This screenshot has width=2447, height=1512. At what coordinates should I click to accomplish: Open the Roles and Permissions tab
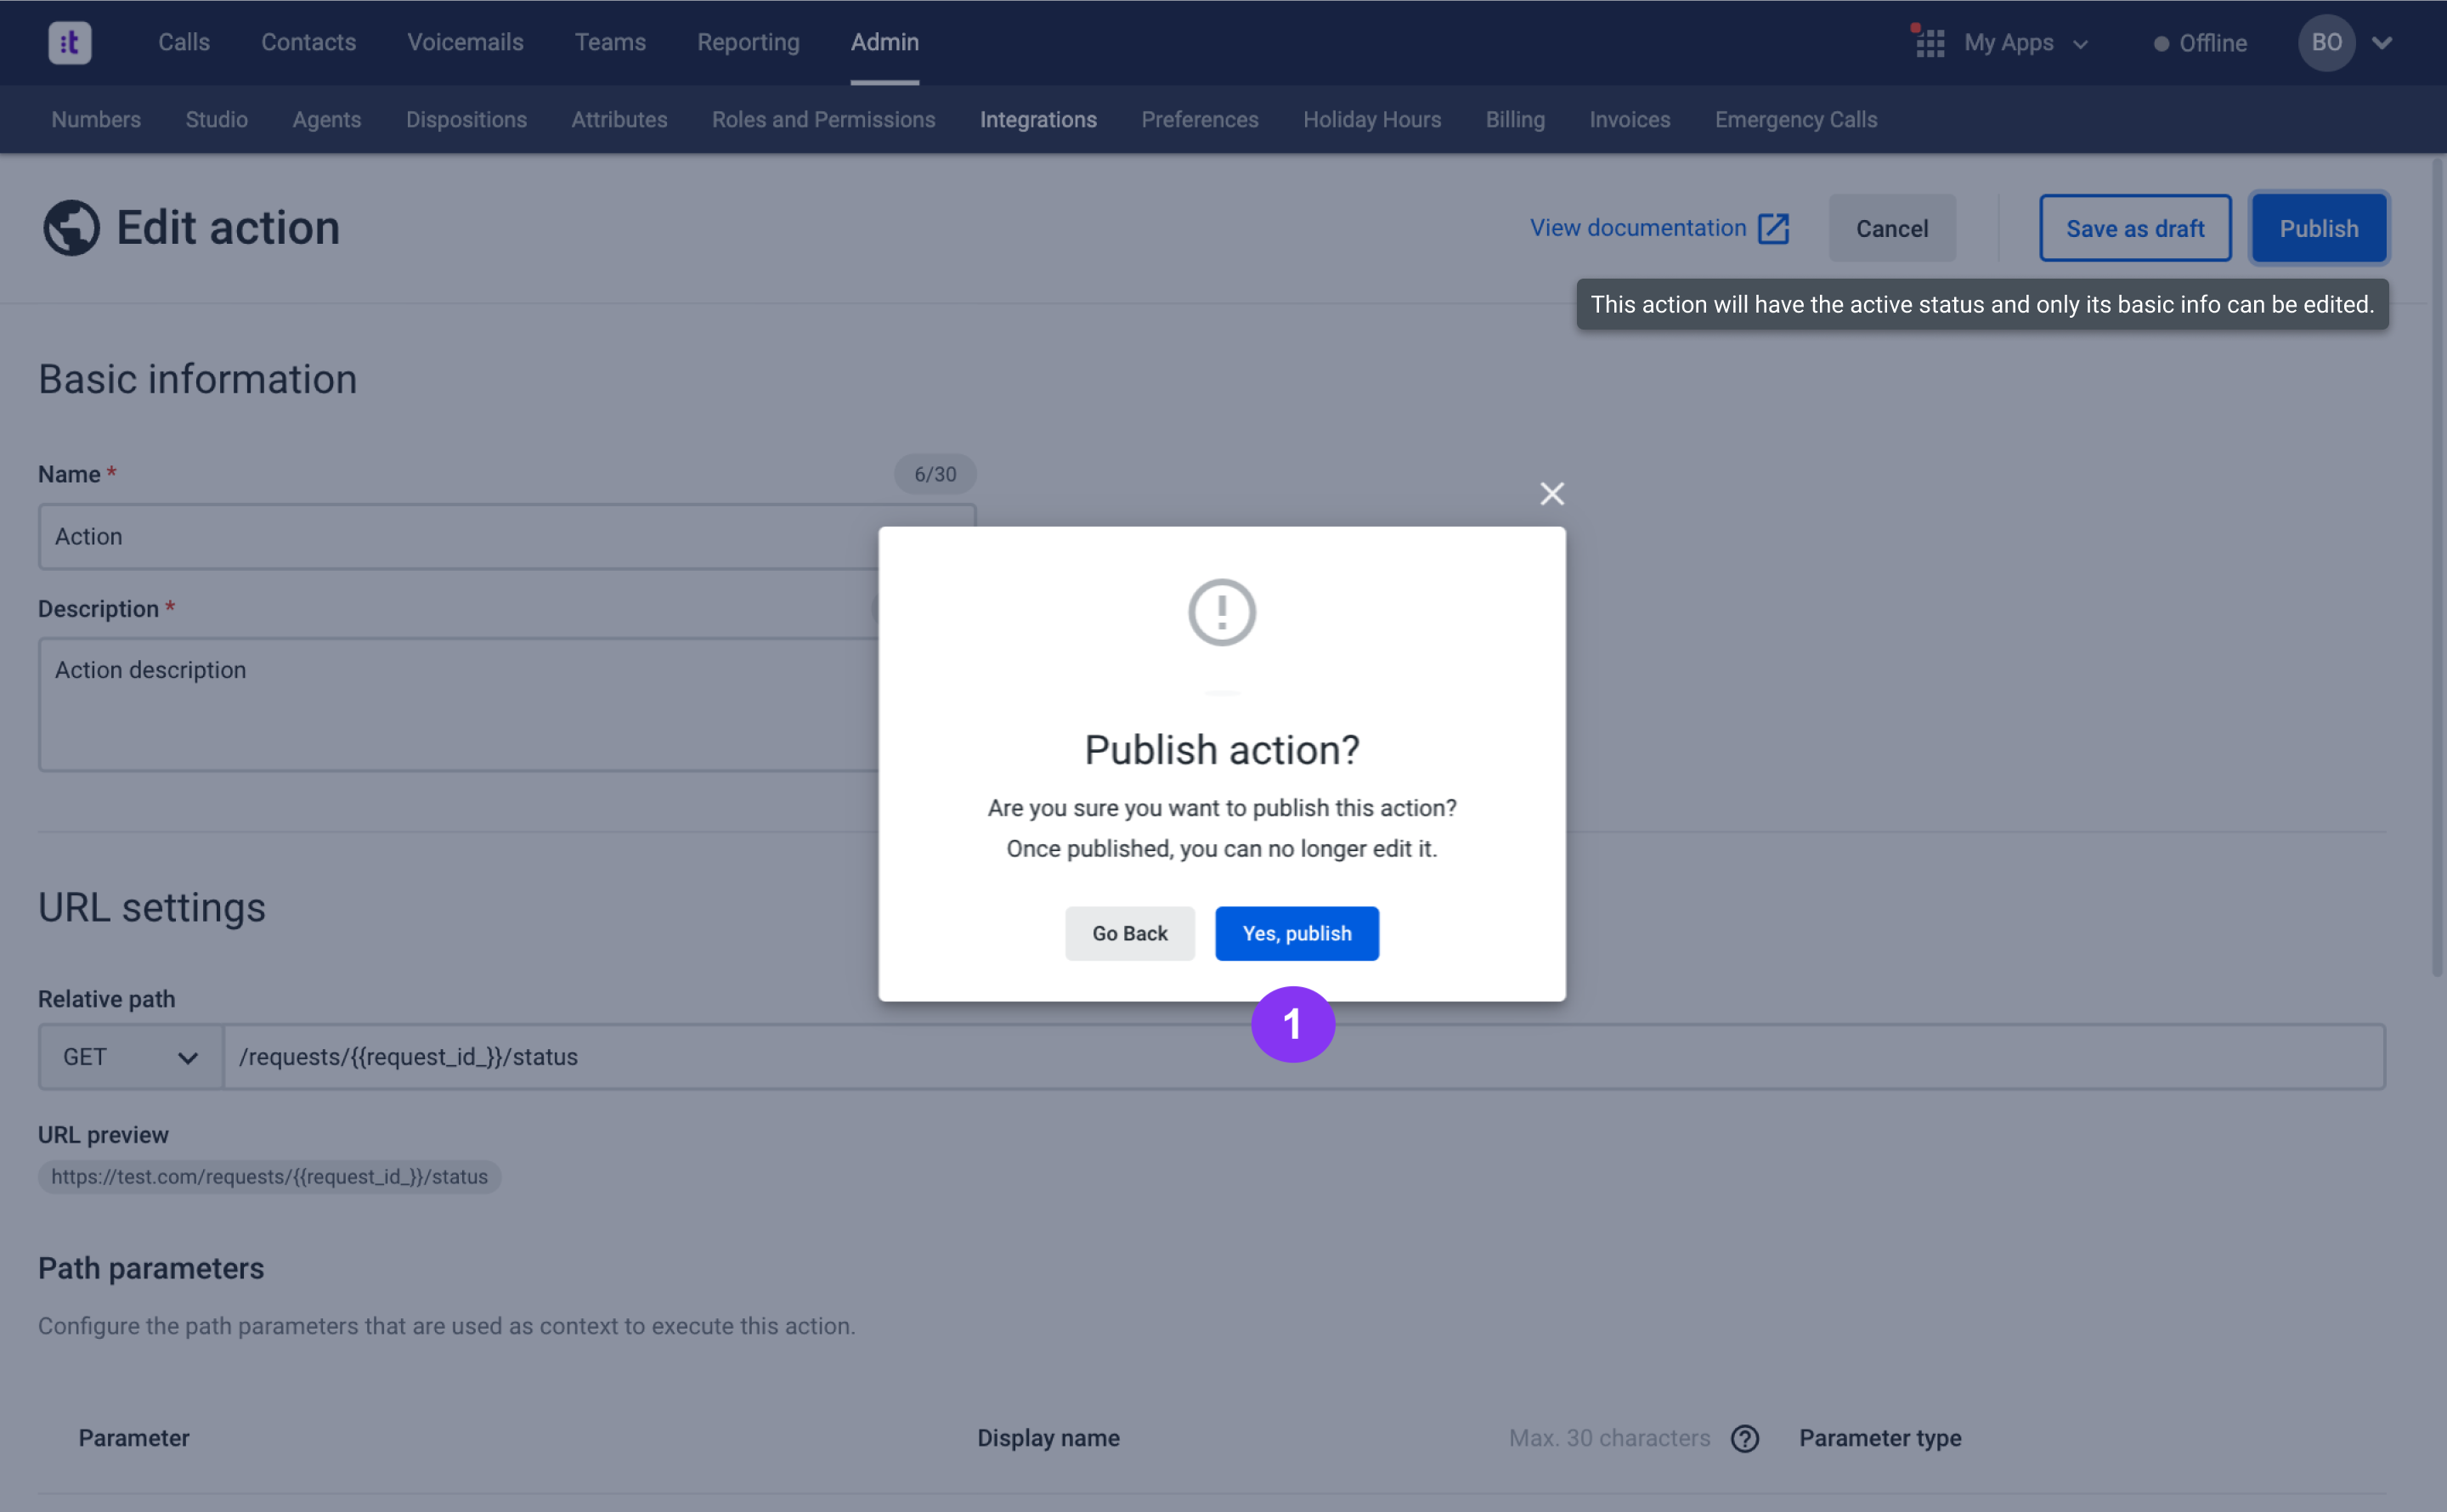[x=823, y=120]
